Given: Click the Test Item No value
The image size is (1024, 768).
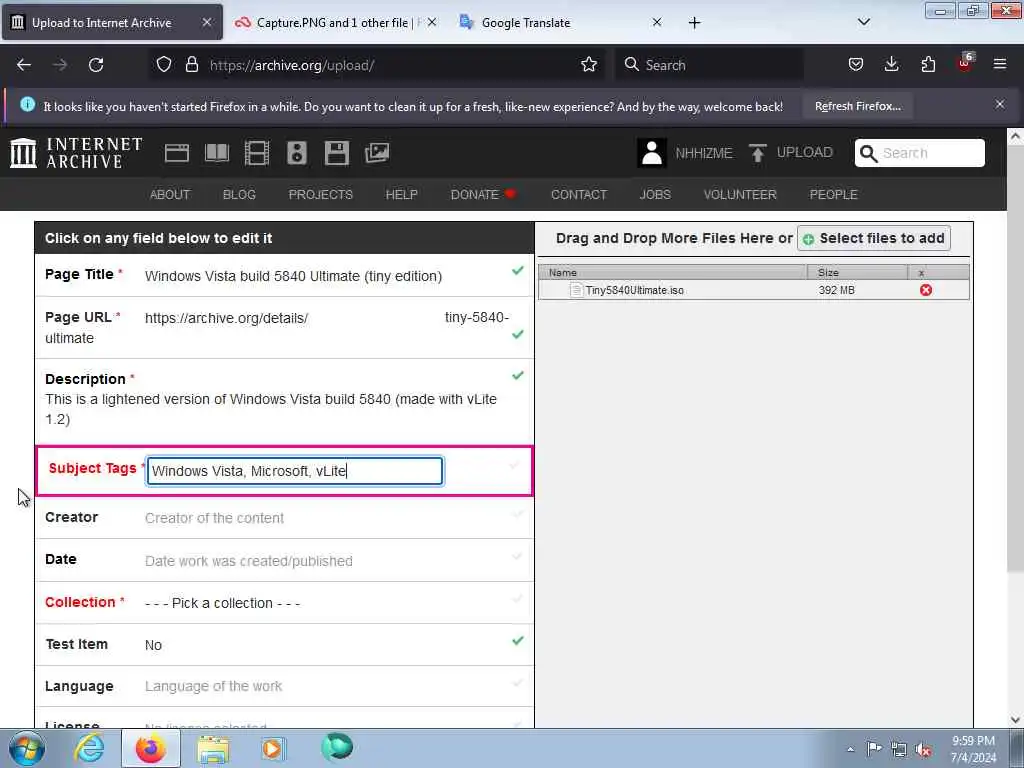Looking at the screenshot, I should [x=153, y=645].
